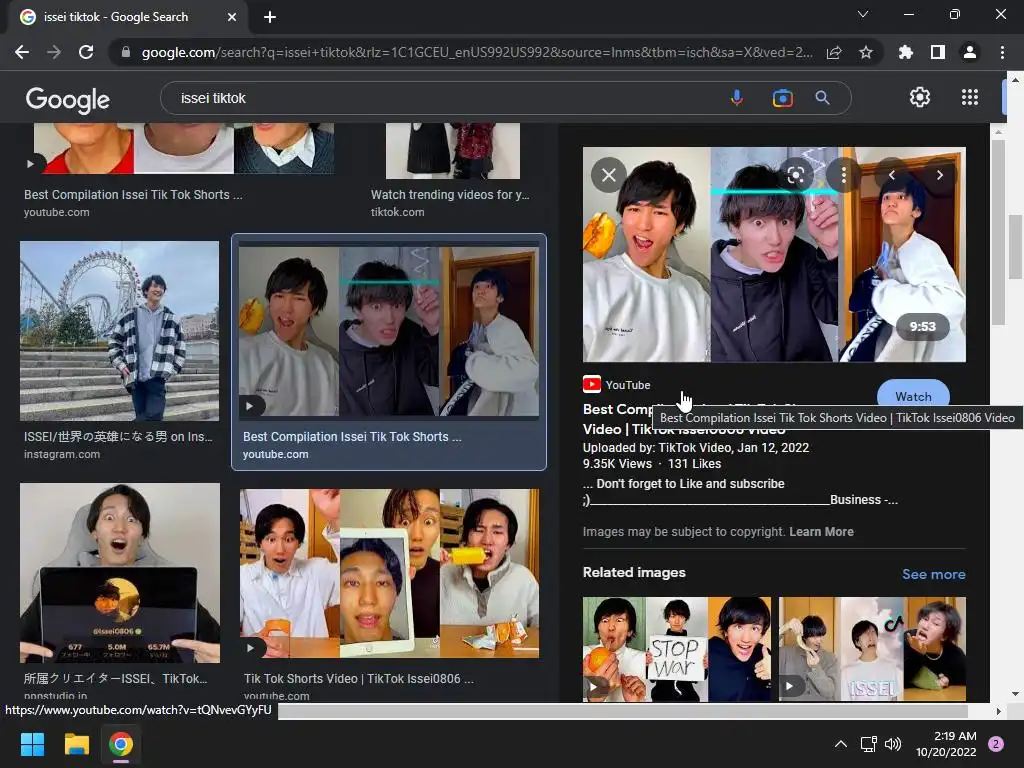Image resolution: width=1024 pixels, height=768 pixels.
Task: Click the share page icon in address bar
Action: [834, 53]
